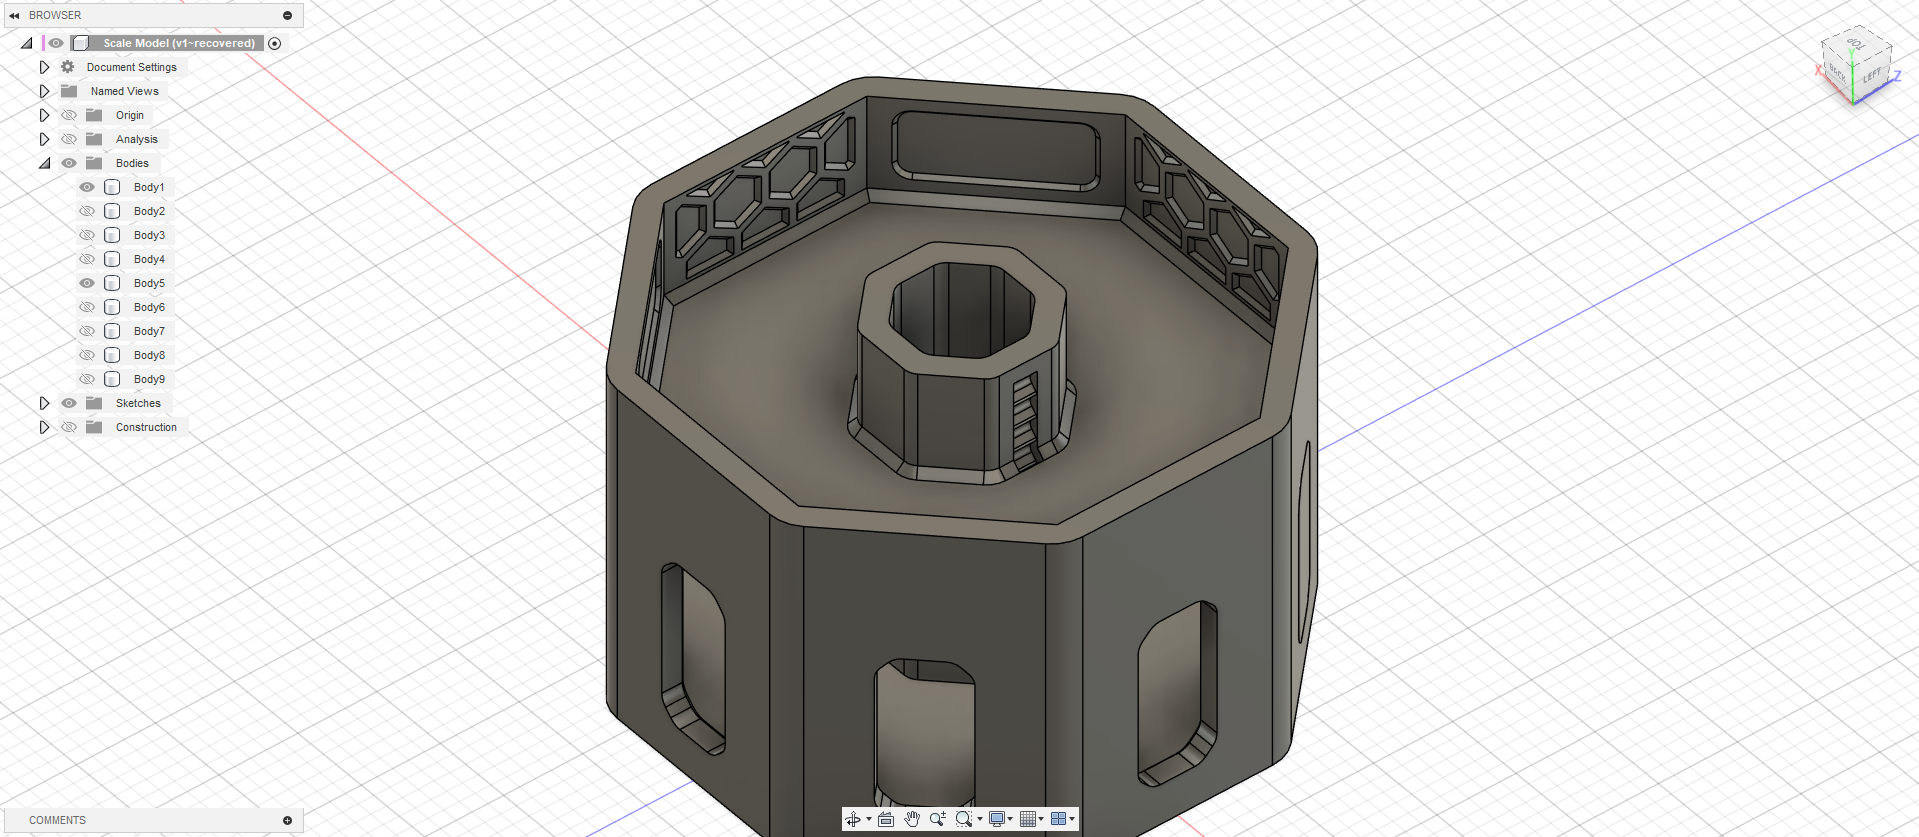Screen dimensions: 1919x837
Task: Toggle Analysis folder visibility eye
Action: click(69, 139)
